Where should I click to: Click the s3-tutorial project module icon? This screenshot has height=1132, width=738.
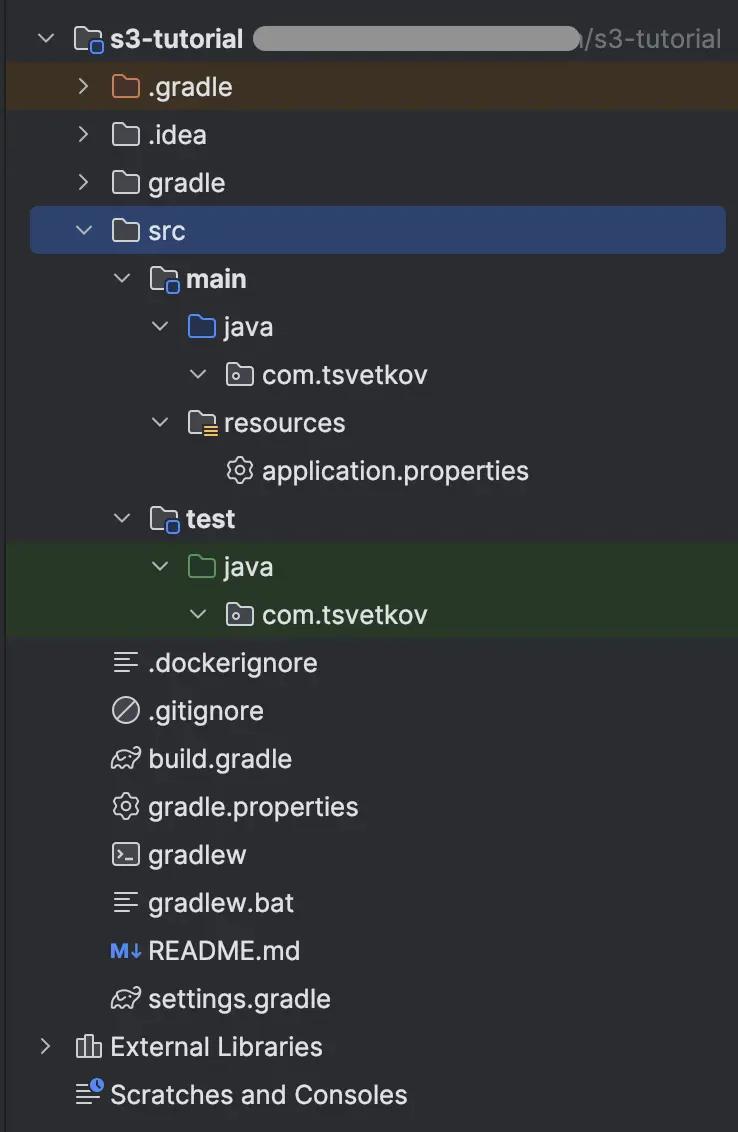coord(89,39)
